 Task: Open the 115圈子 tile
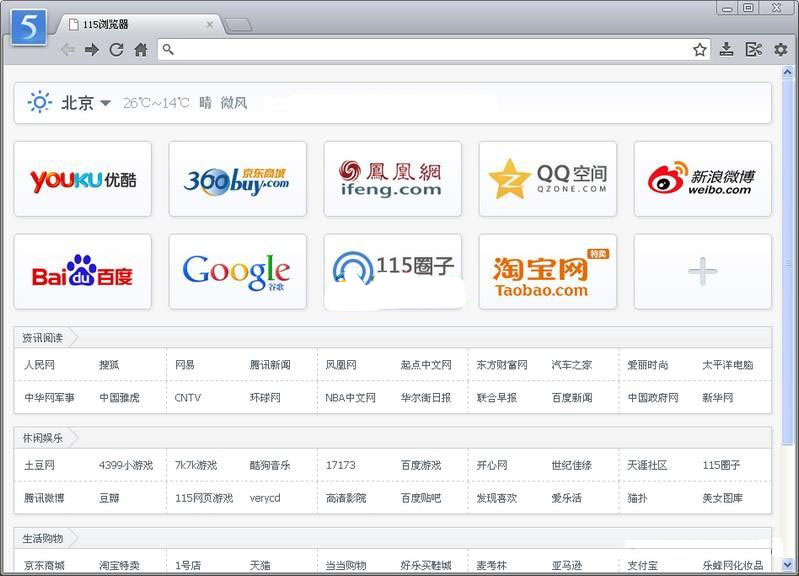click(392, 271)
